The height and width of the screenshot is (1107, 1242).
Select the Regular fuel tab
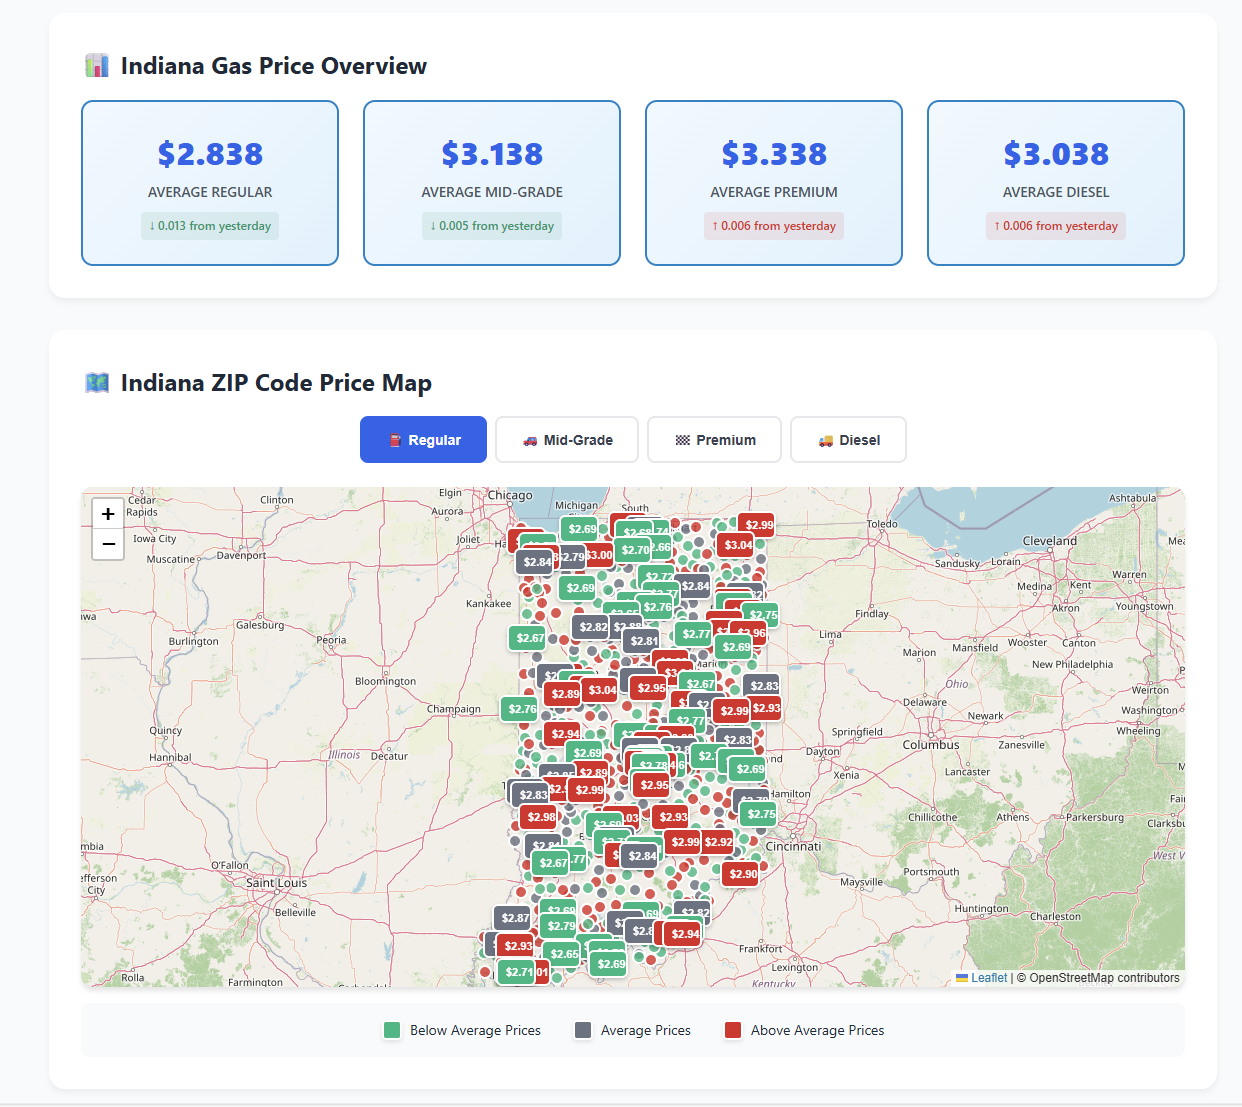click(423, 440)
